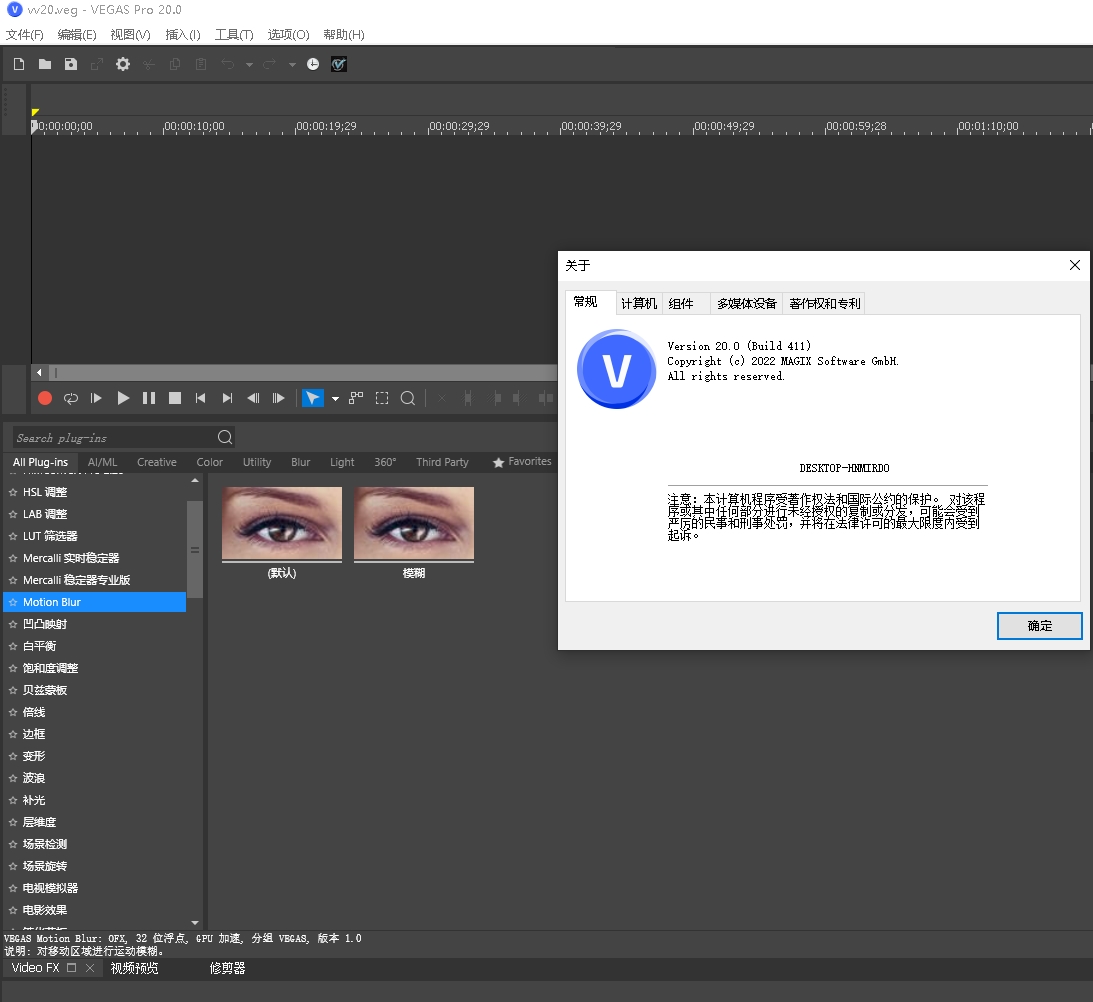Select the dashed-rectangle Selection tool
This screenshot has height=1002, width=1093.
pos(382,398)
